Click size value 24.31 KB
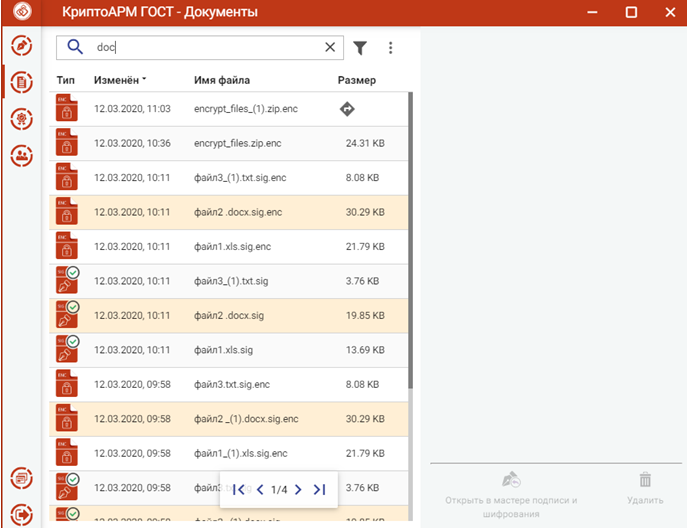The width and height of the screenshot is (687, 528). pos(365,143)
